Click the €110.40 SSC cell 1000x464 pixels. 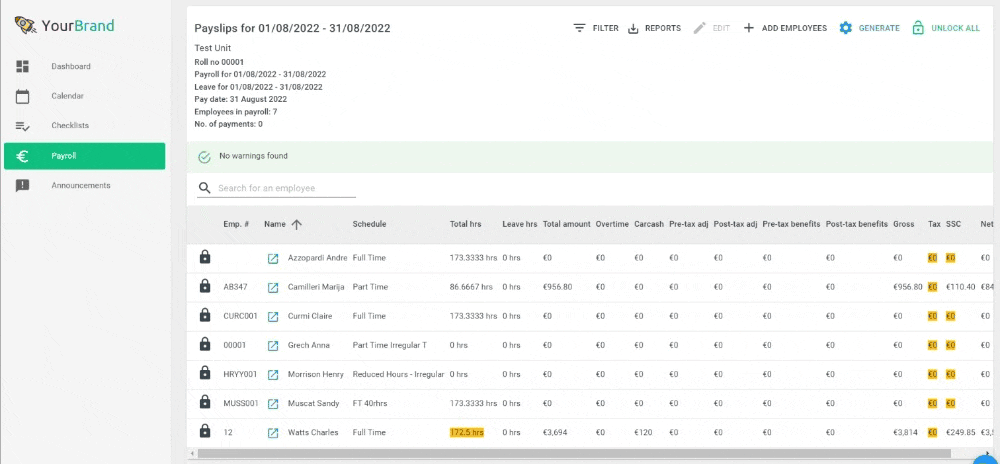click(x=960, y=287)
